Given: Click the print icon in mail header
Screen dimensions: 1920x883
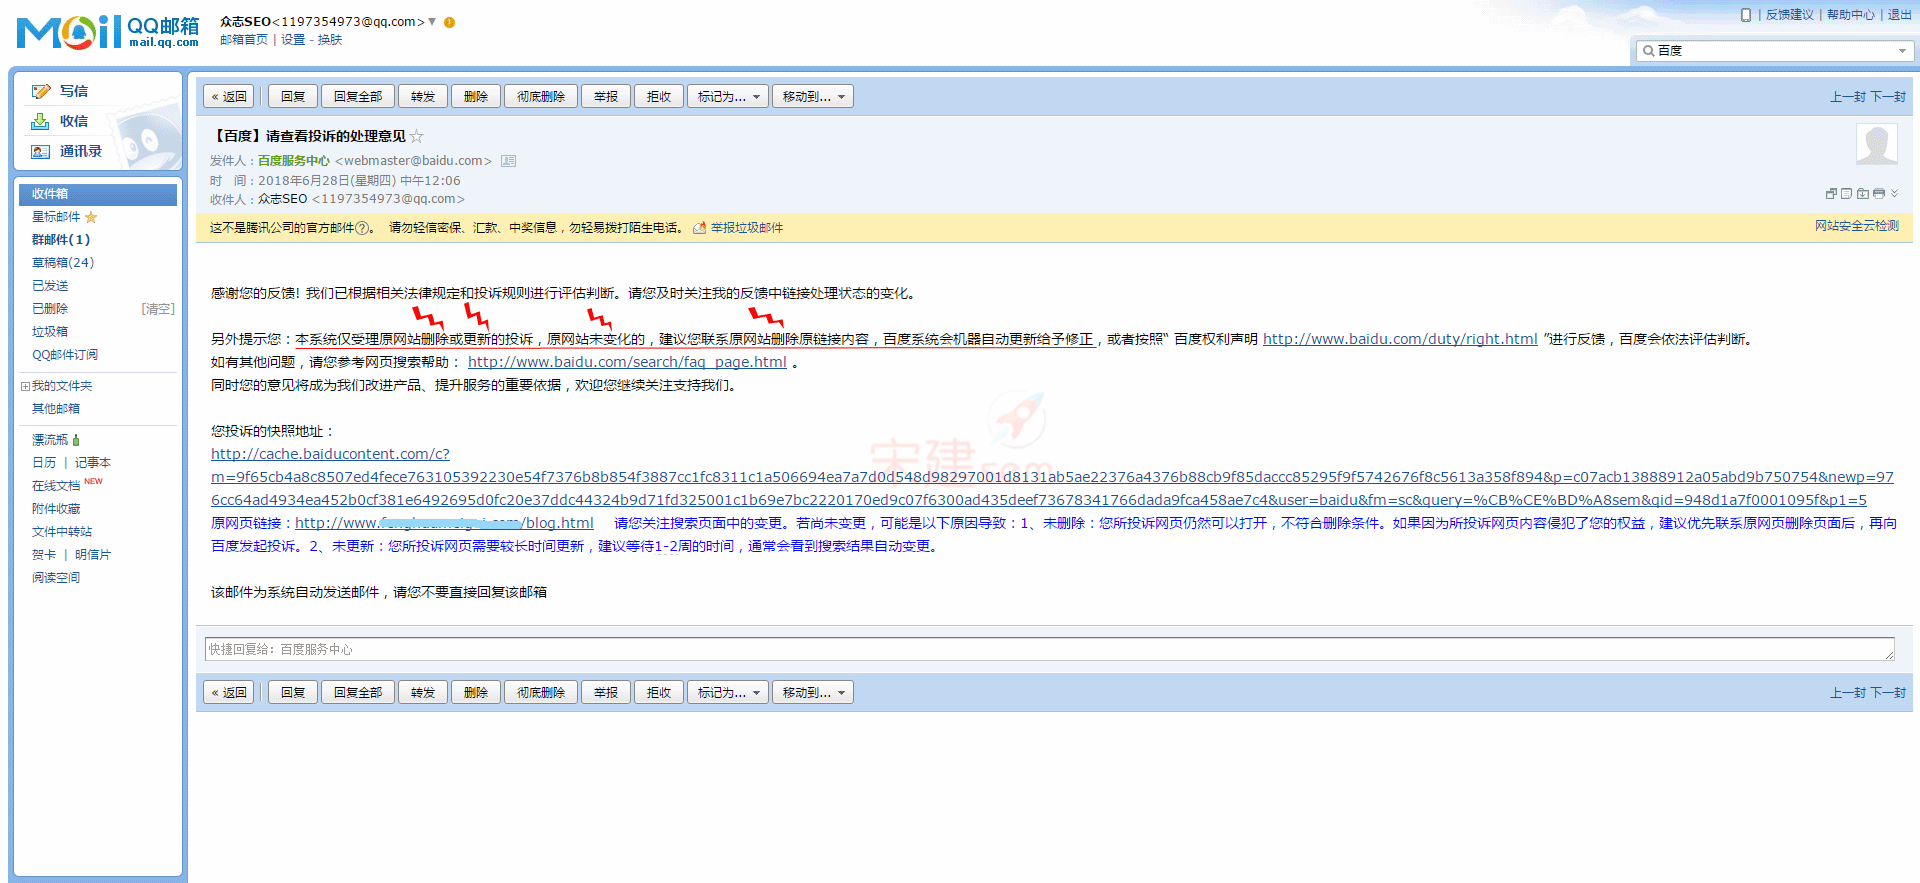Looking at the screenshot, I should click(1879, 194).
